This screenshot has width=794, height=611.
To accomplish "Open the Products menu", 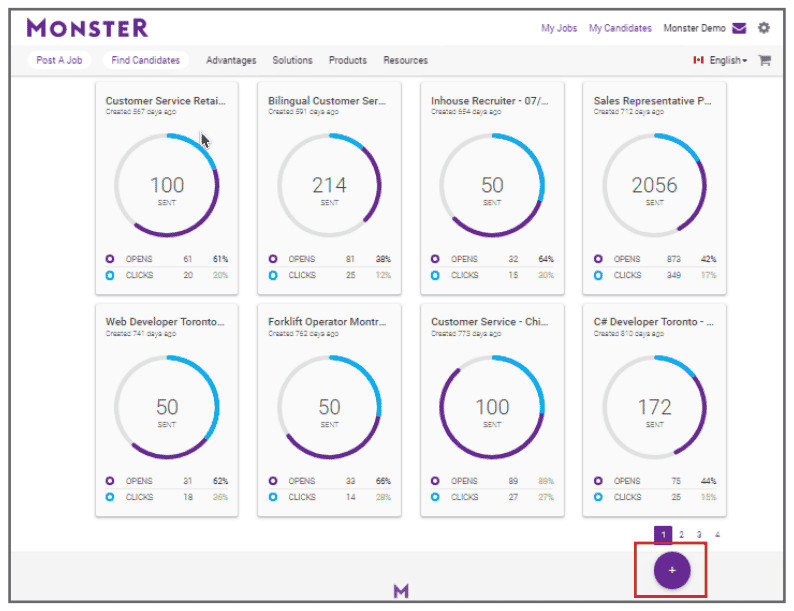I will pyautogui.click(x=347, y=60).
